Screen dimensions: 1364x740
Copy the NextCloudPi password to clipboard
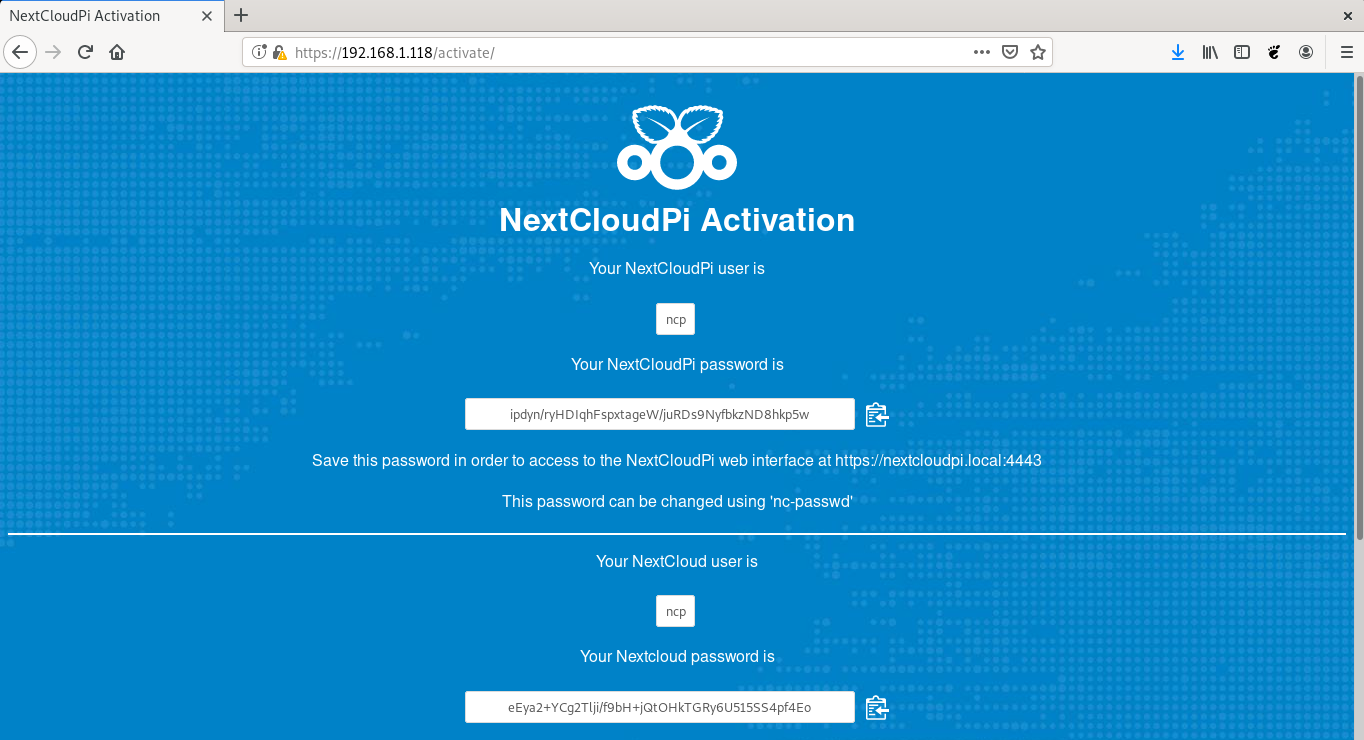[x=877, y=415]
